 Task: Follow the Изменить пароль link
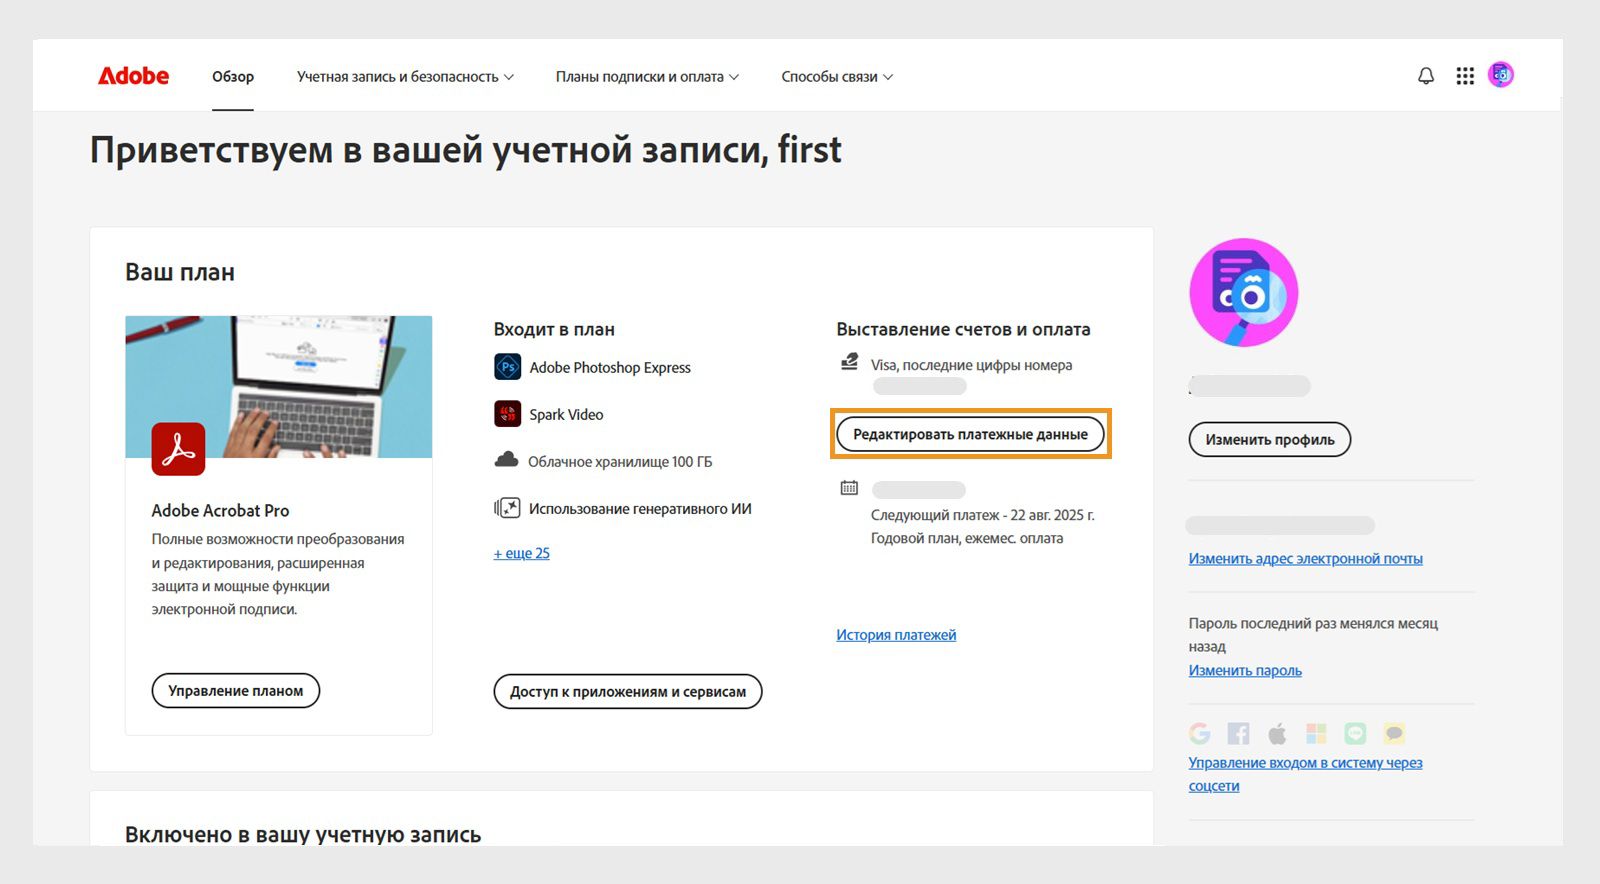point(1244,670)
